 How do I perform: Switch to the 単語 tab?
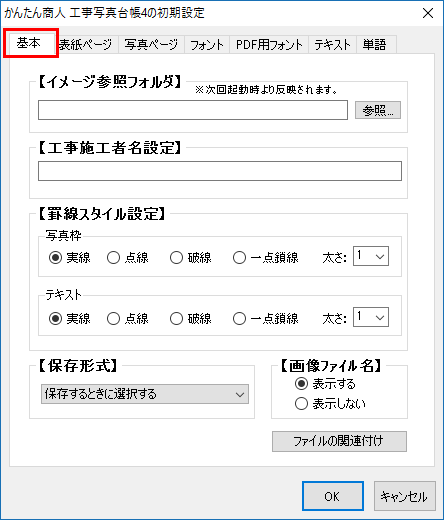[x=376, y=44]
